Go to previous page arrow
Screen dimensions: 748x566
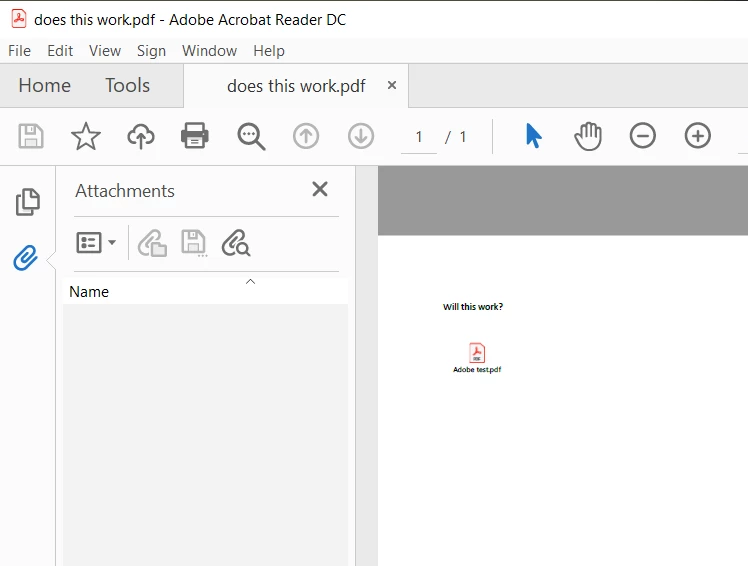[x=306, y=136]
